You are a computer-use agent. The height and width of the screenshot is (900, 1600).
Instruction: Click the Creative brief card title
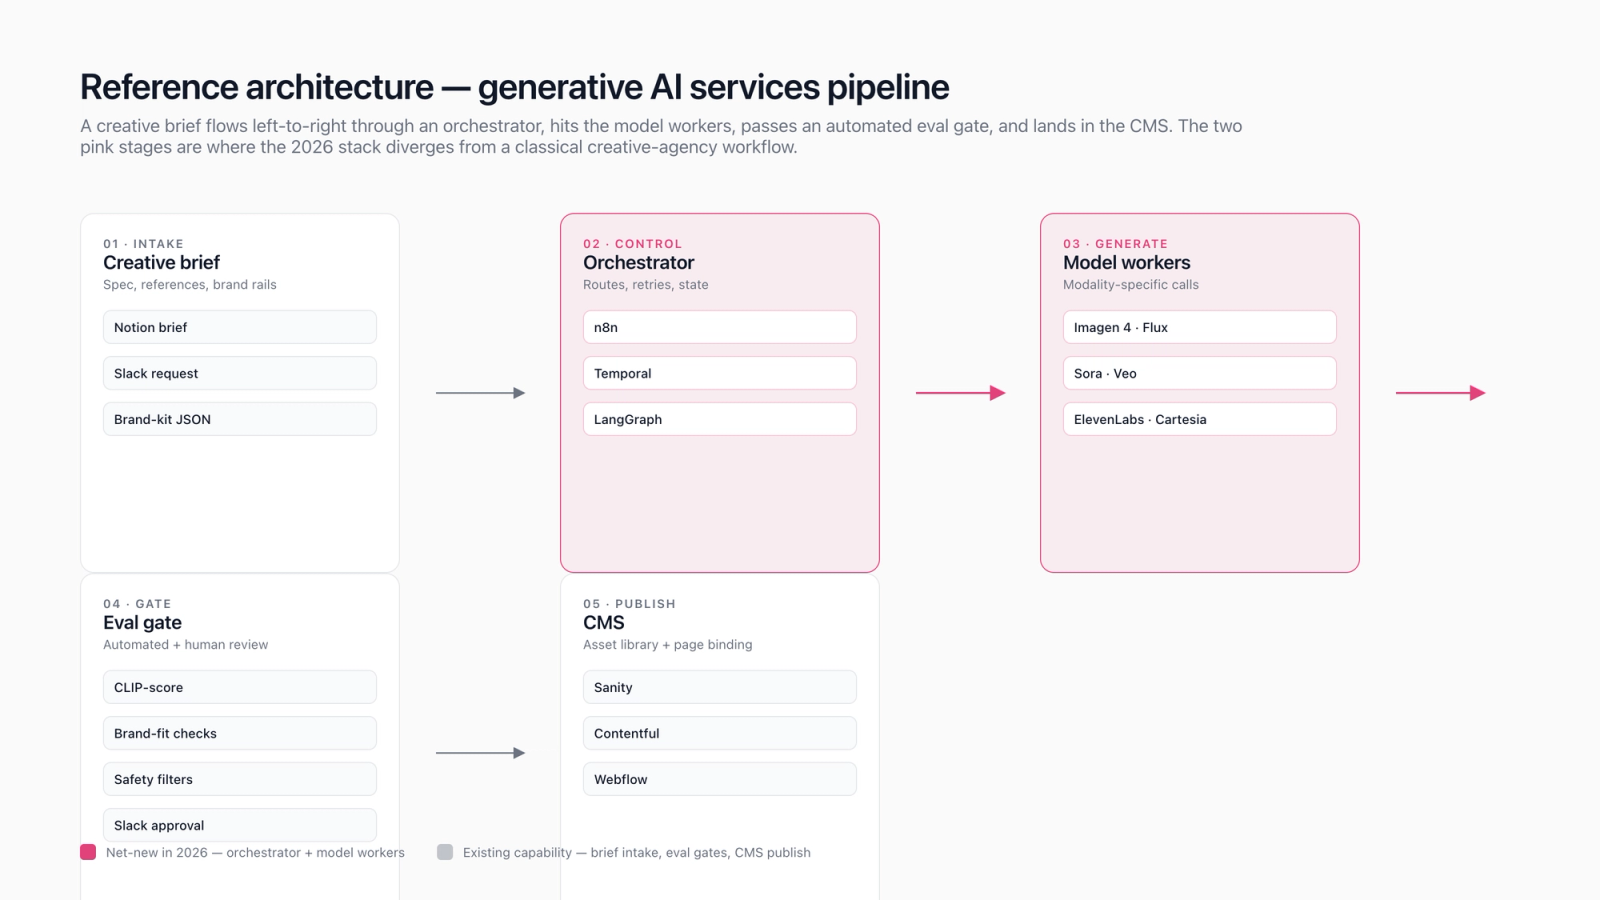[x=161, y=263]
